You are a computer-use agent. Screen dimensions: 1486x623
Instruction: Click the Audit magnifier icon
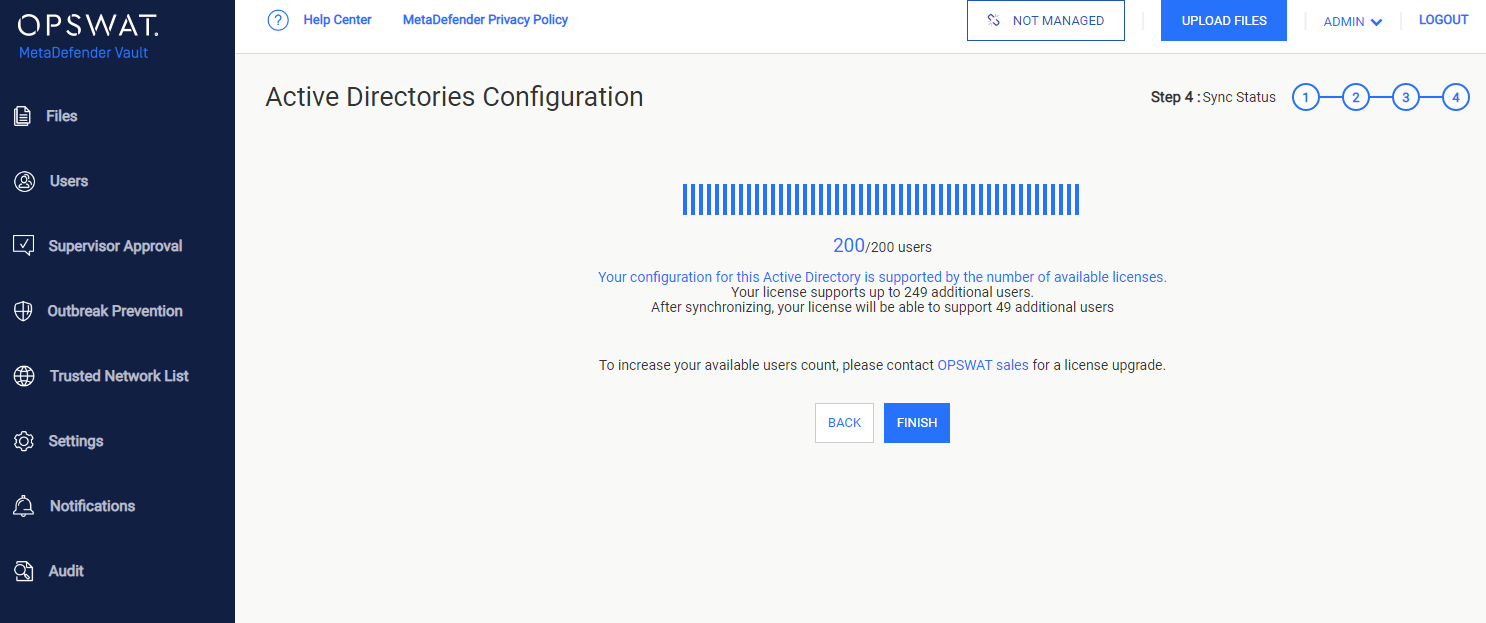tap(24, 571)
